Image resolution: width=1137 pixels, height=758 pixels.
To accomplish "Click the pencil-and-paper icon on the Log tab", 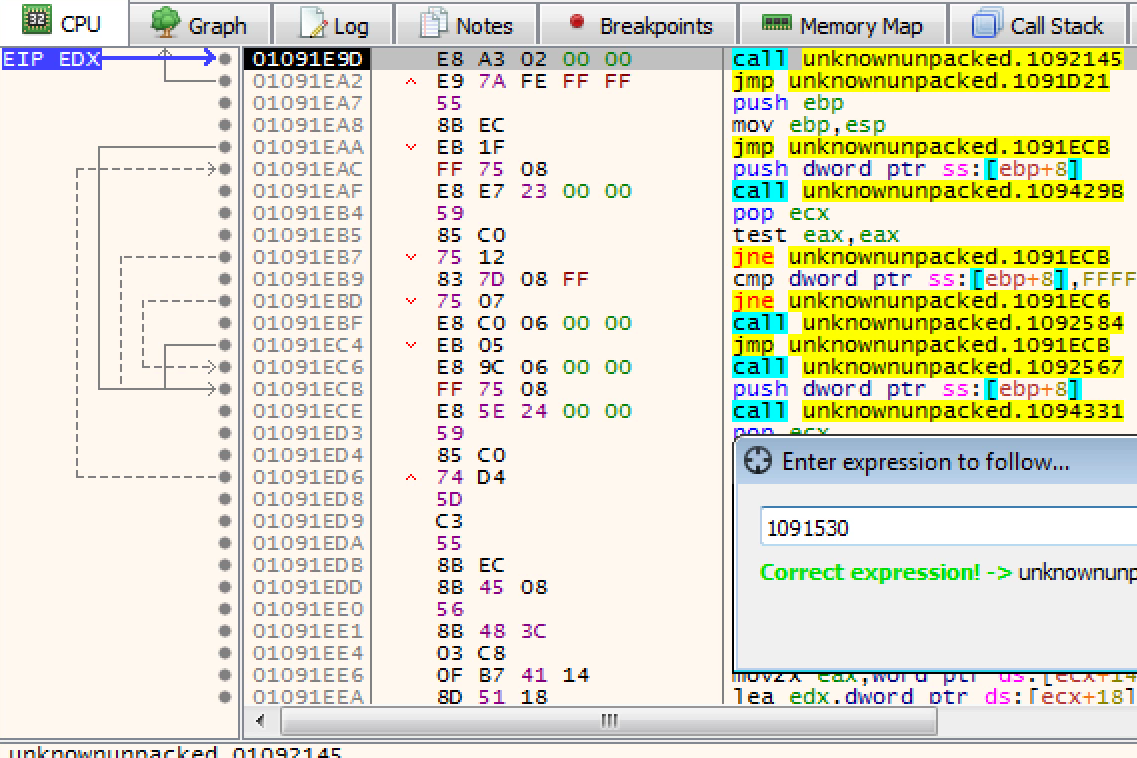I will coord(313,24).
